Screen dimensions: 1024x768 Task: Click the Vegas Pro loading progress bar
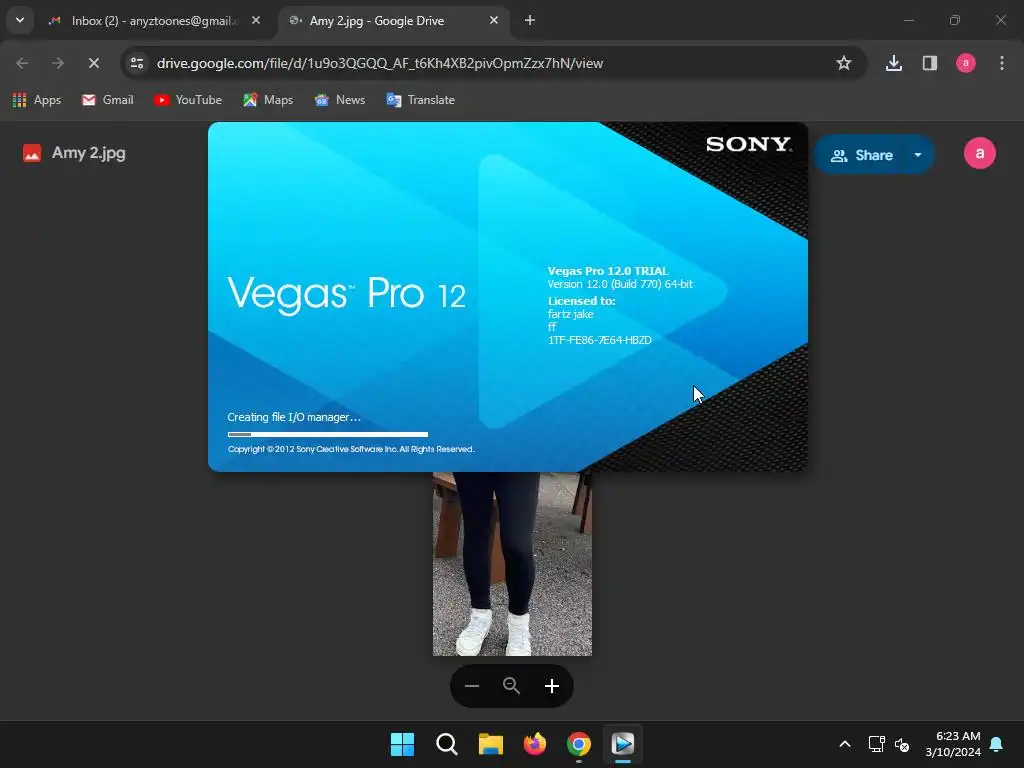tap(328, 434)
